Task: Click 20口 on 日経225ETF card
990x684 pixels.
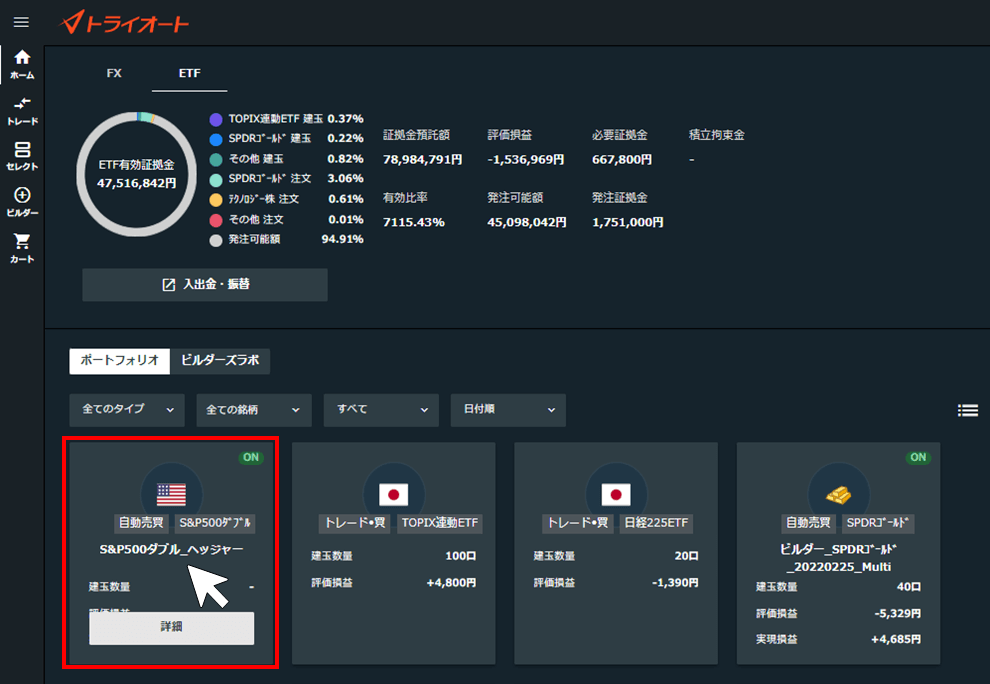Action: pos(686,556)
